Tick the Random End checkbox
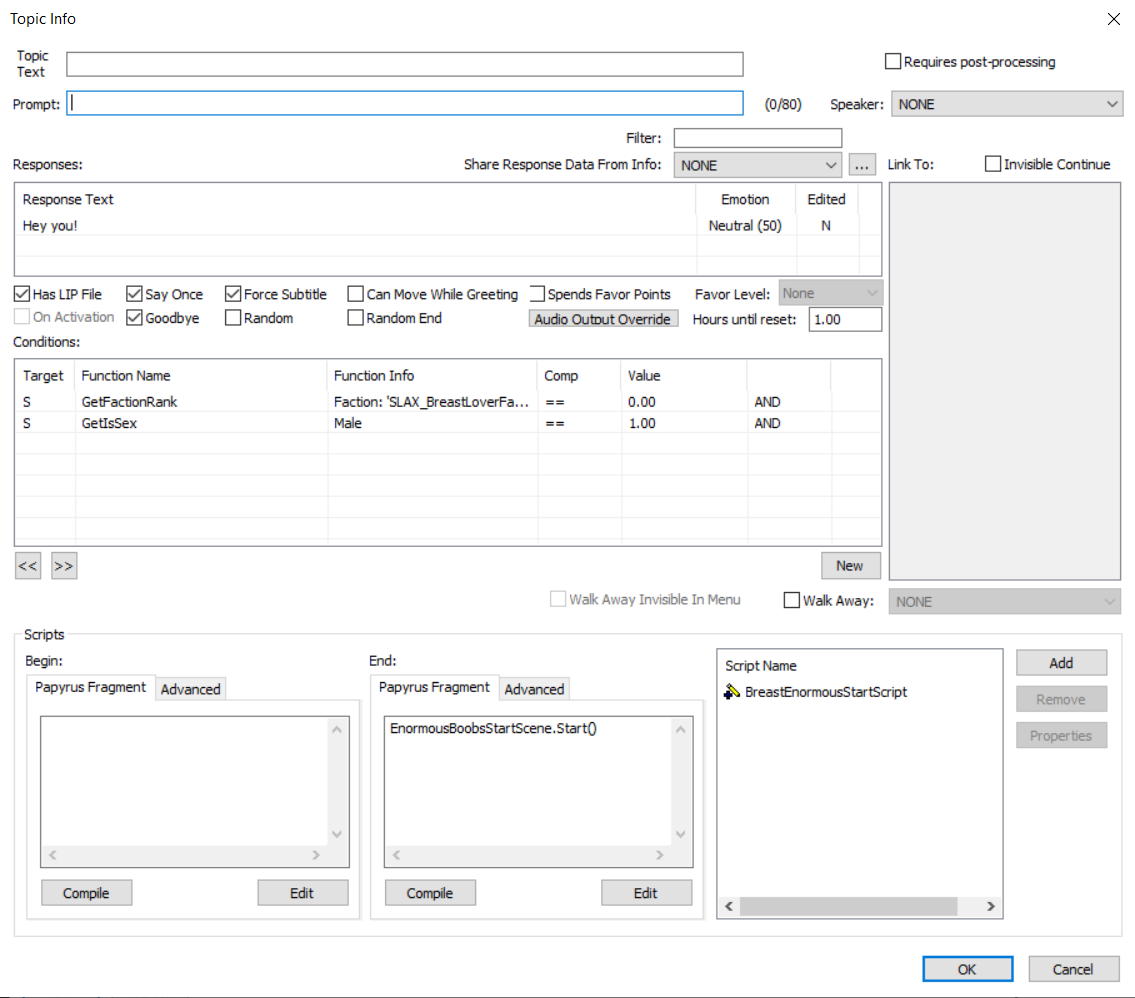The height and width of the screenshot is (998, 1135). (355, 318)
